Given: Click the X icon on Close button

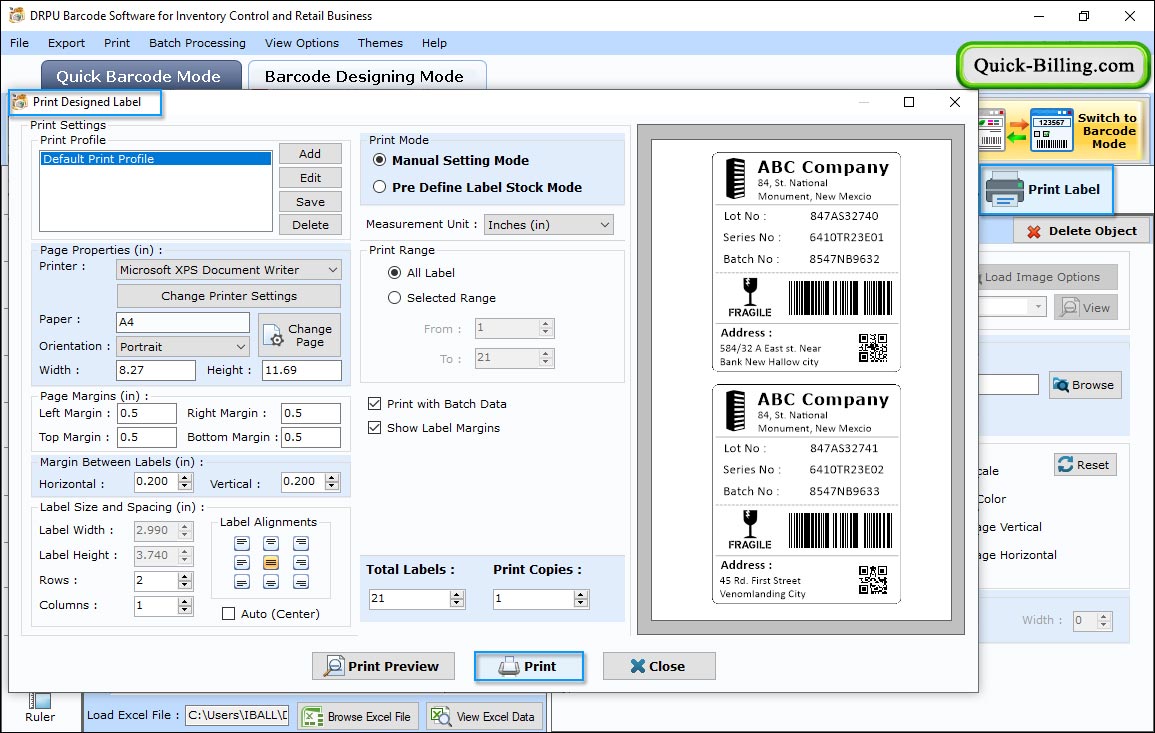Looking at the screenshot, I should [x=638, y=666].
